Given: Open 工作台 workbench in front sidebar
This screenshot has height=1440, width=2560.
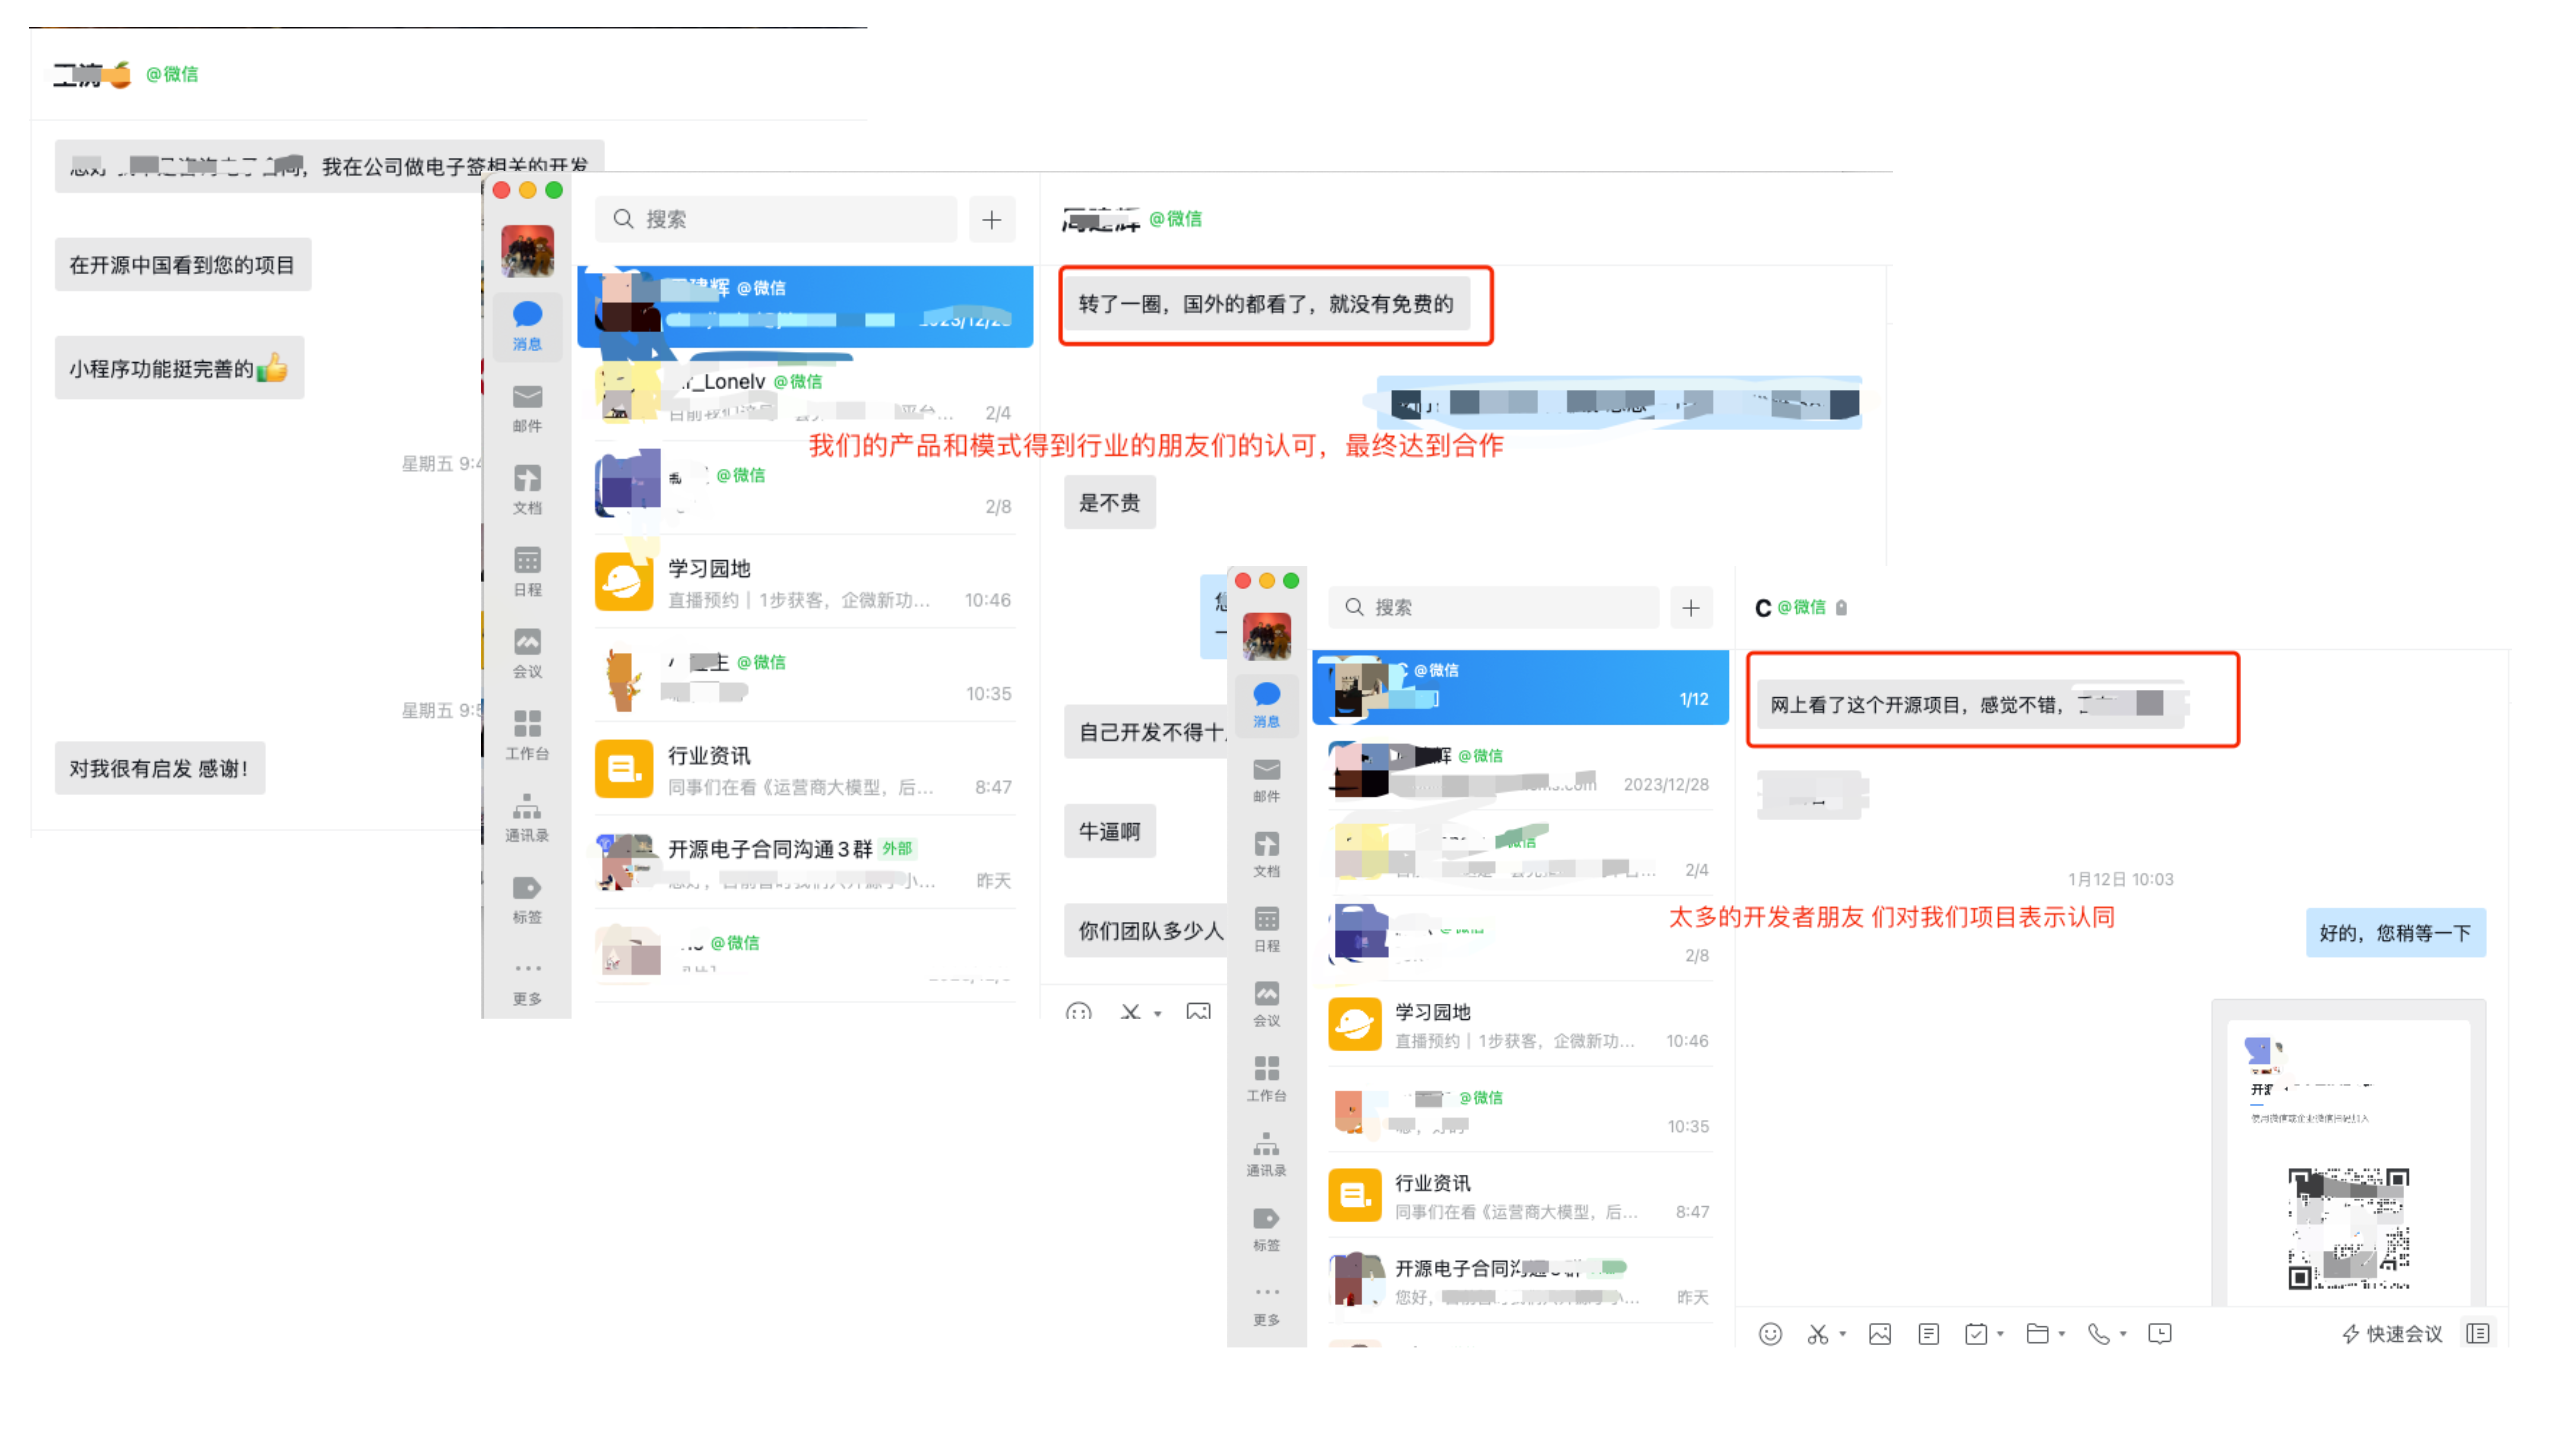Looking at the screenshot, I should (1266, 1078).
